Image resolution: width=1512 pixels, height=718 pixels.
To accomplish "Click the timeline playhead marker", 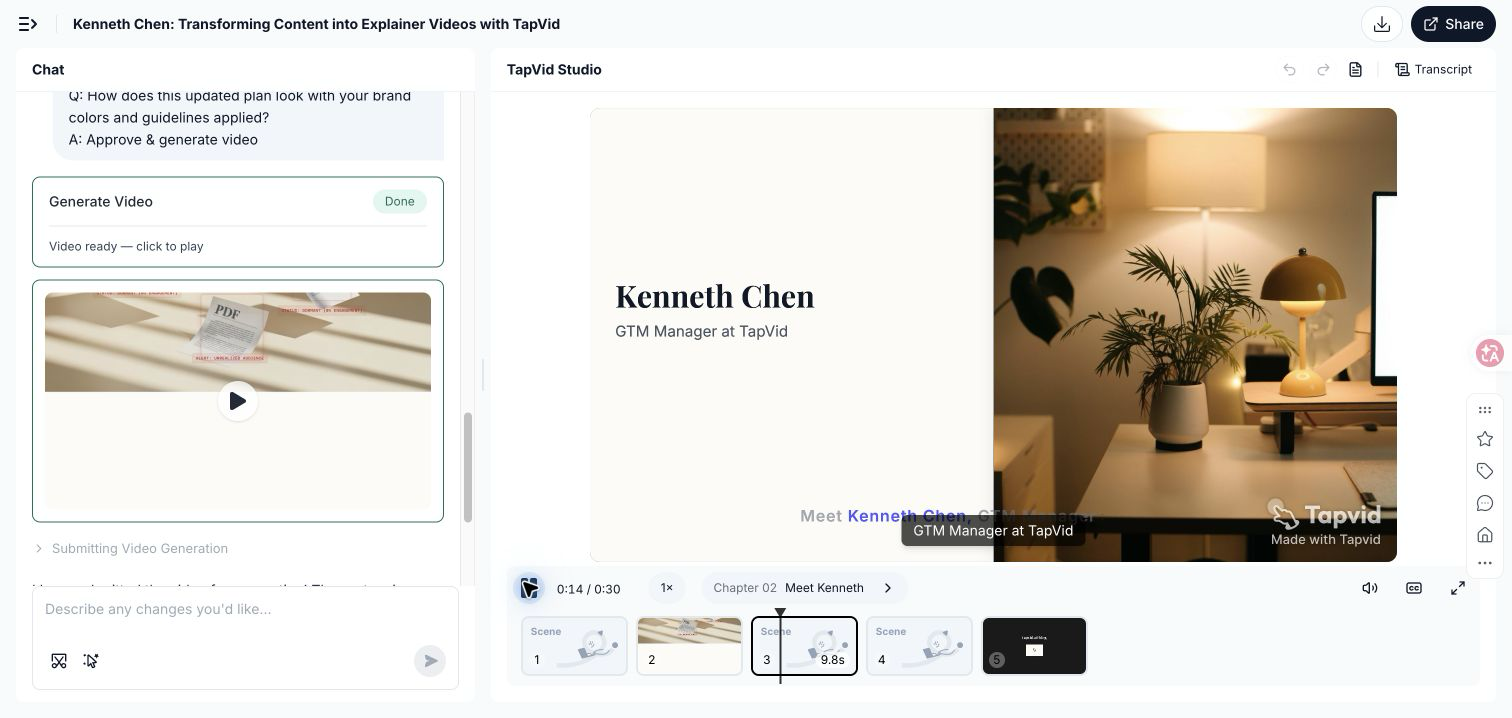I will tap(780, 612).
